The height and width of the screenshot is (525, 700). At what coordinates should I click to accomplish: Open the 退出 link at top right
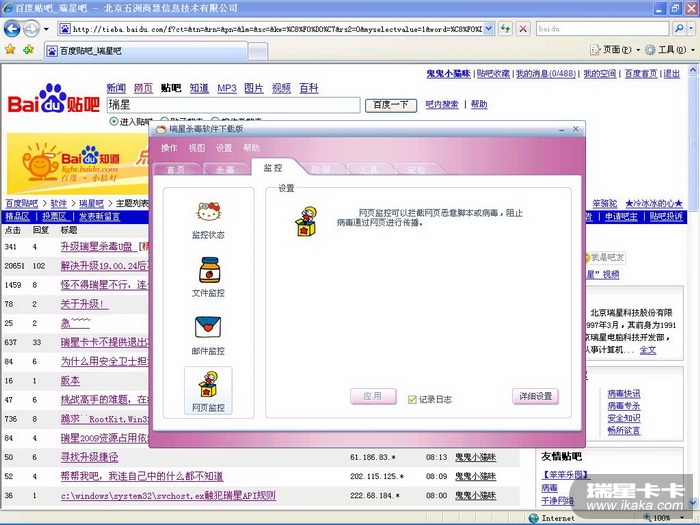(671, 74)
